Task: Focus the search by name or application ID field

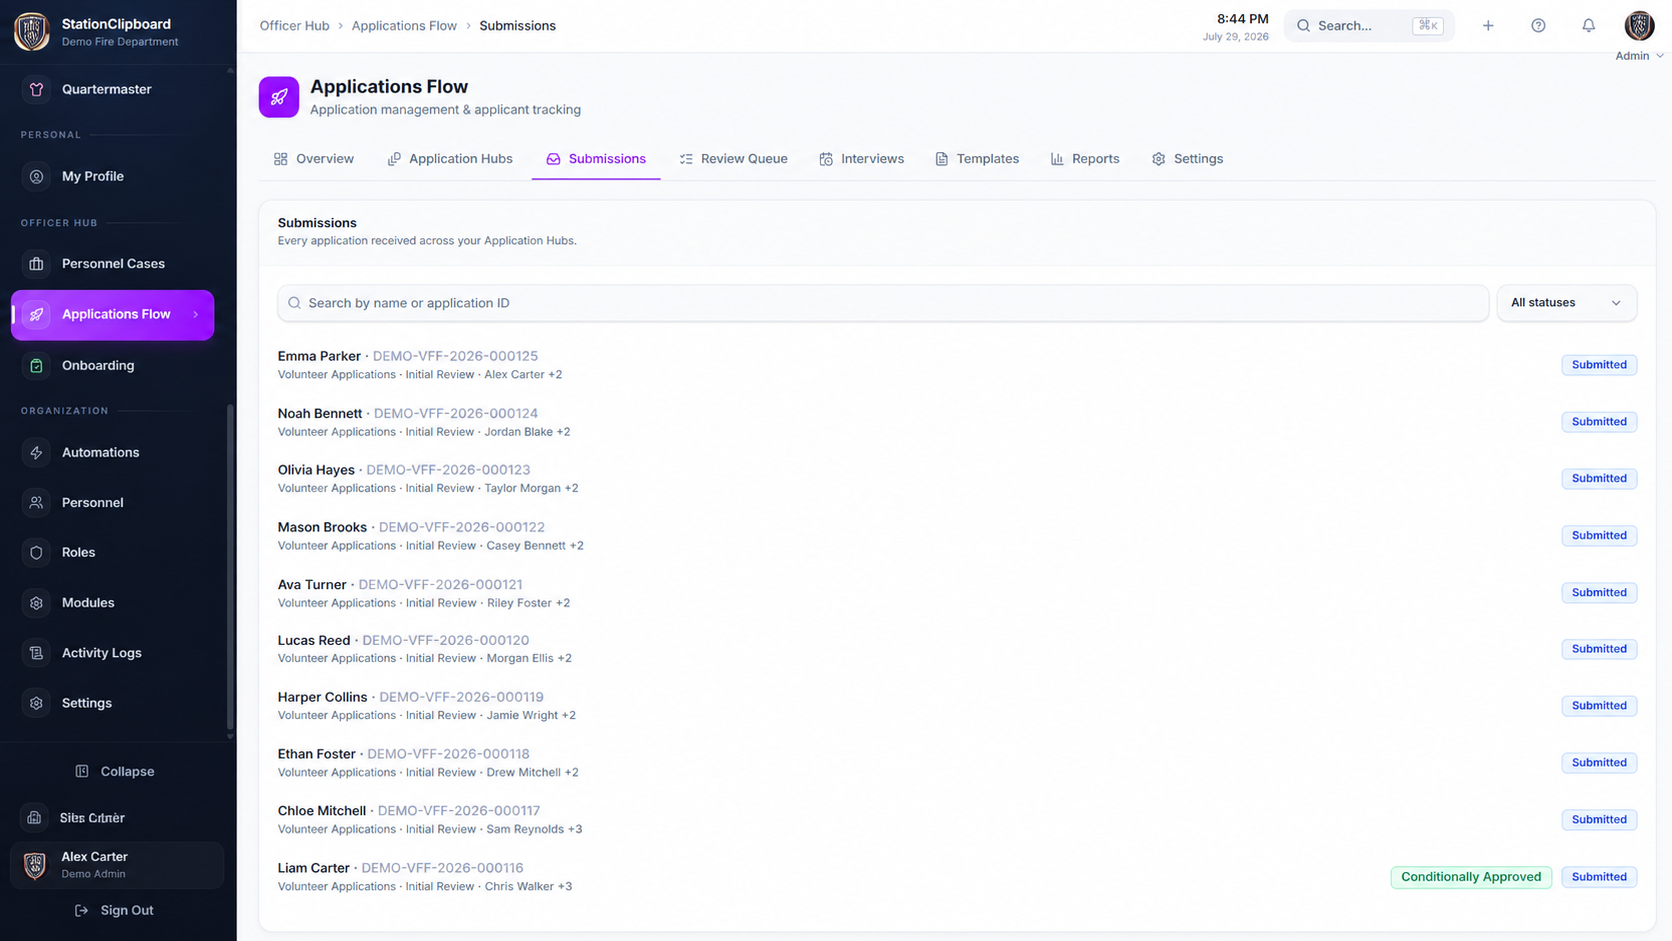Action: click(x=883, y=303)
